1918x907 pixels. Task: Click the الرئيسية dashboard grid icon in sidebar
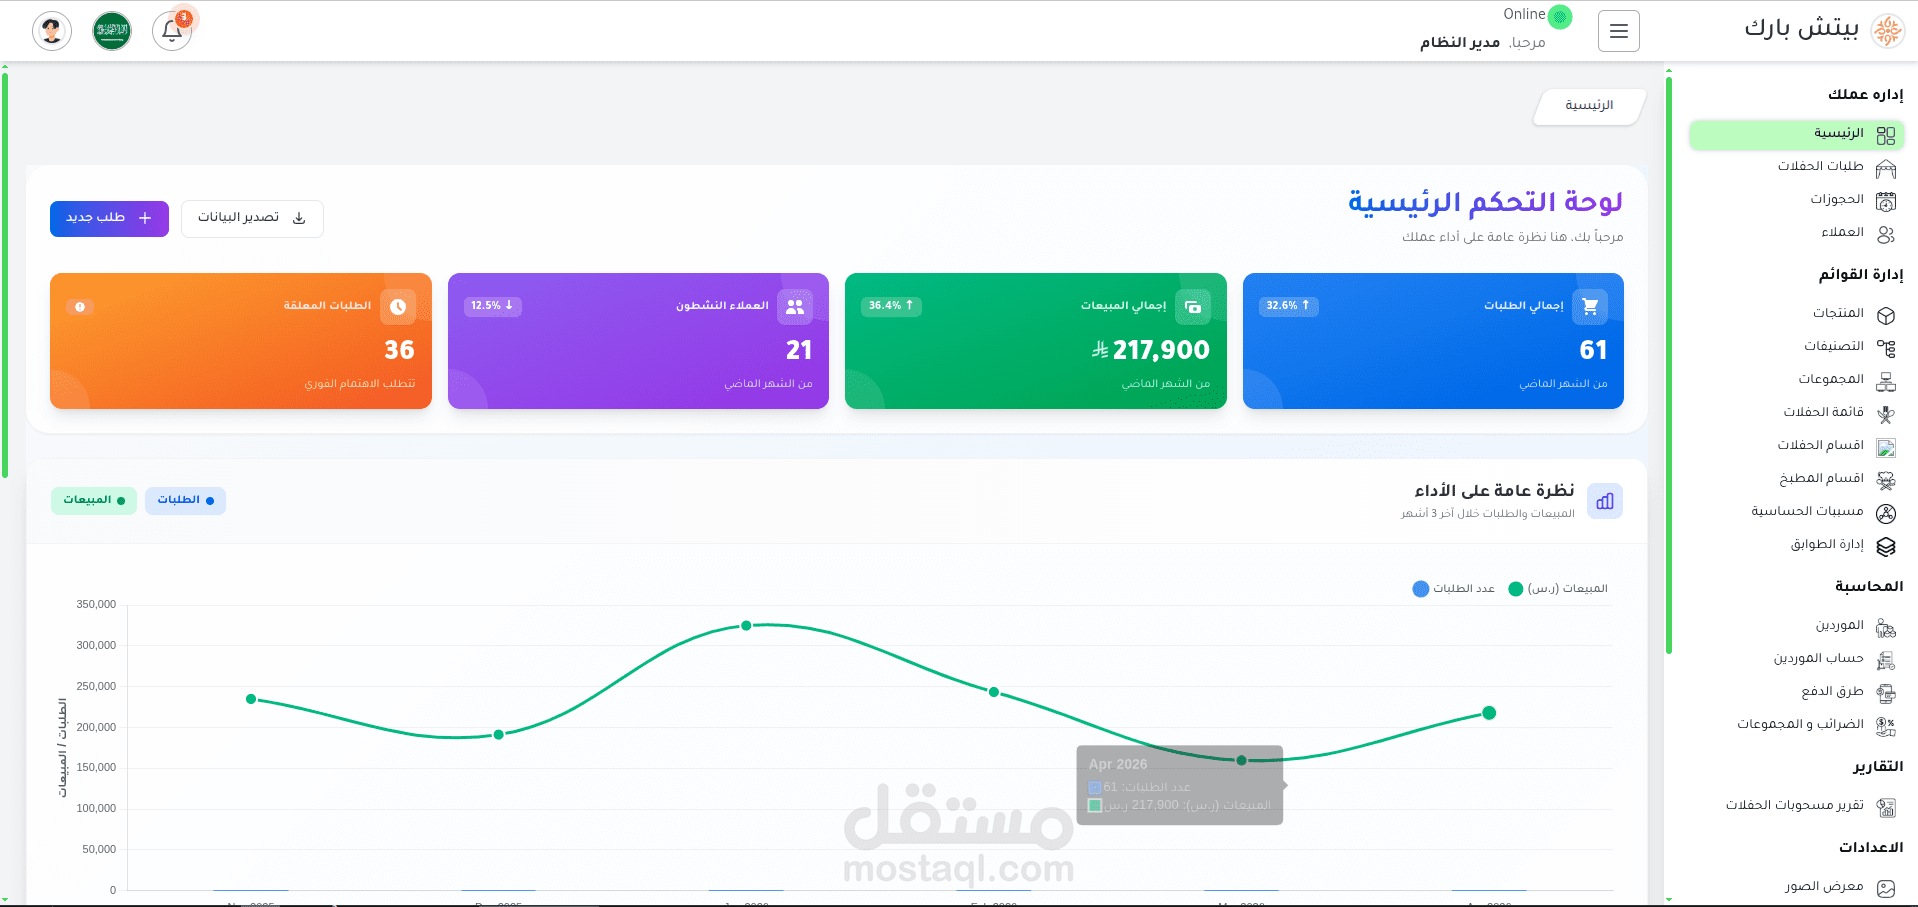click(1886, 135)
